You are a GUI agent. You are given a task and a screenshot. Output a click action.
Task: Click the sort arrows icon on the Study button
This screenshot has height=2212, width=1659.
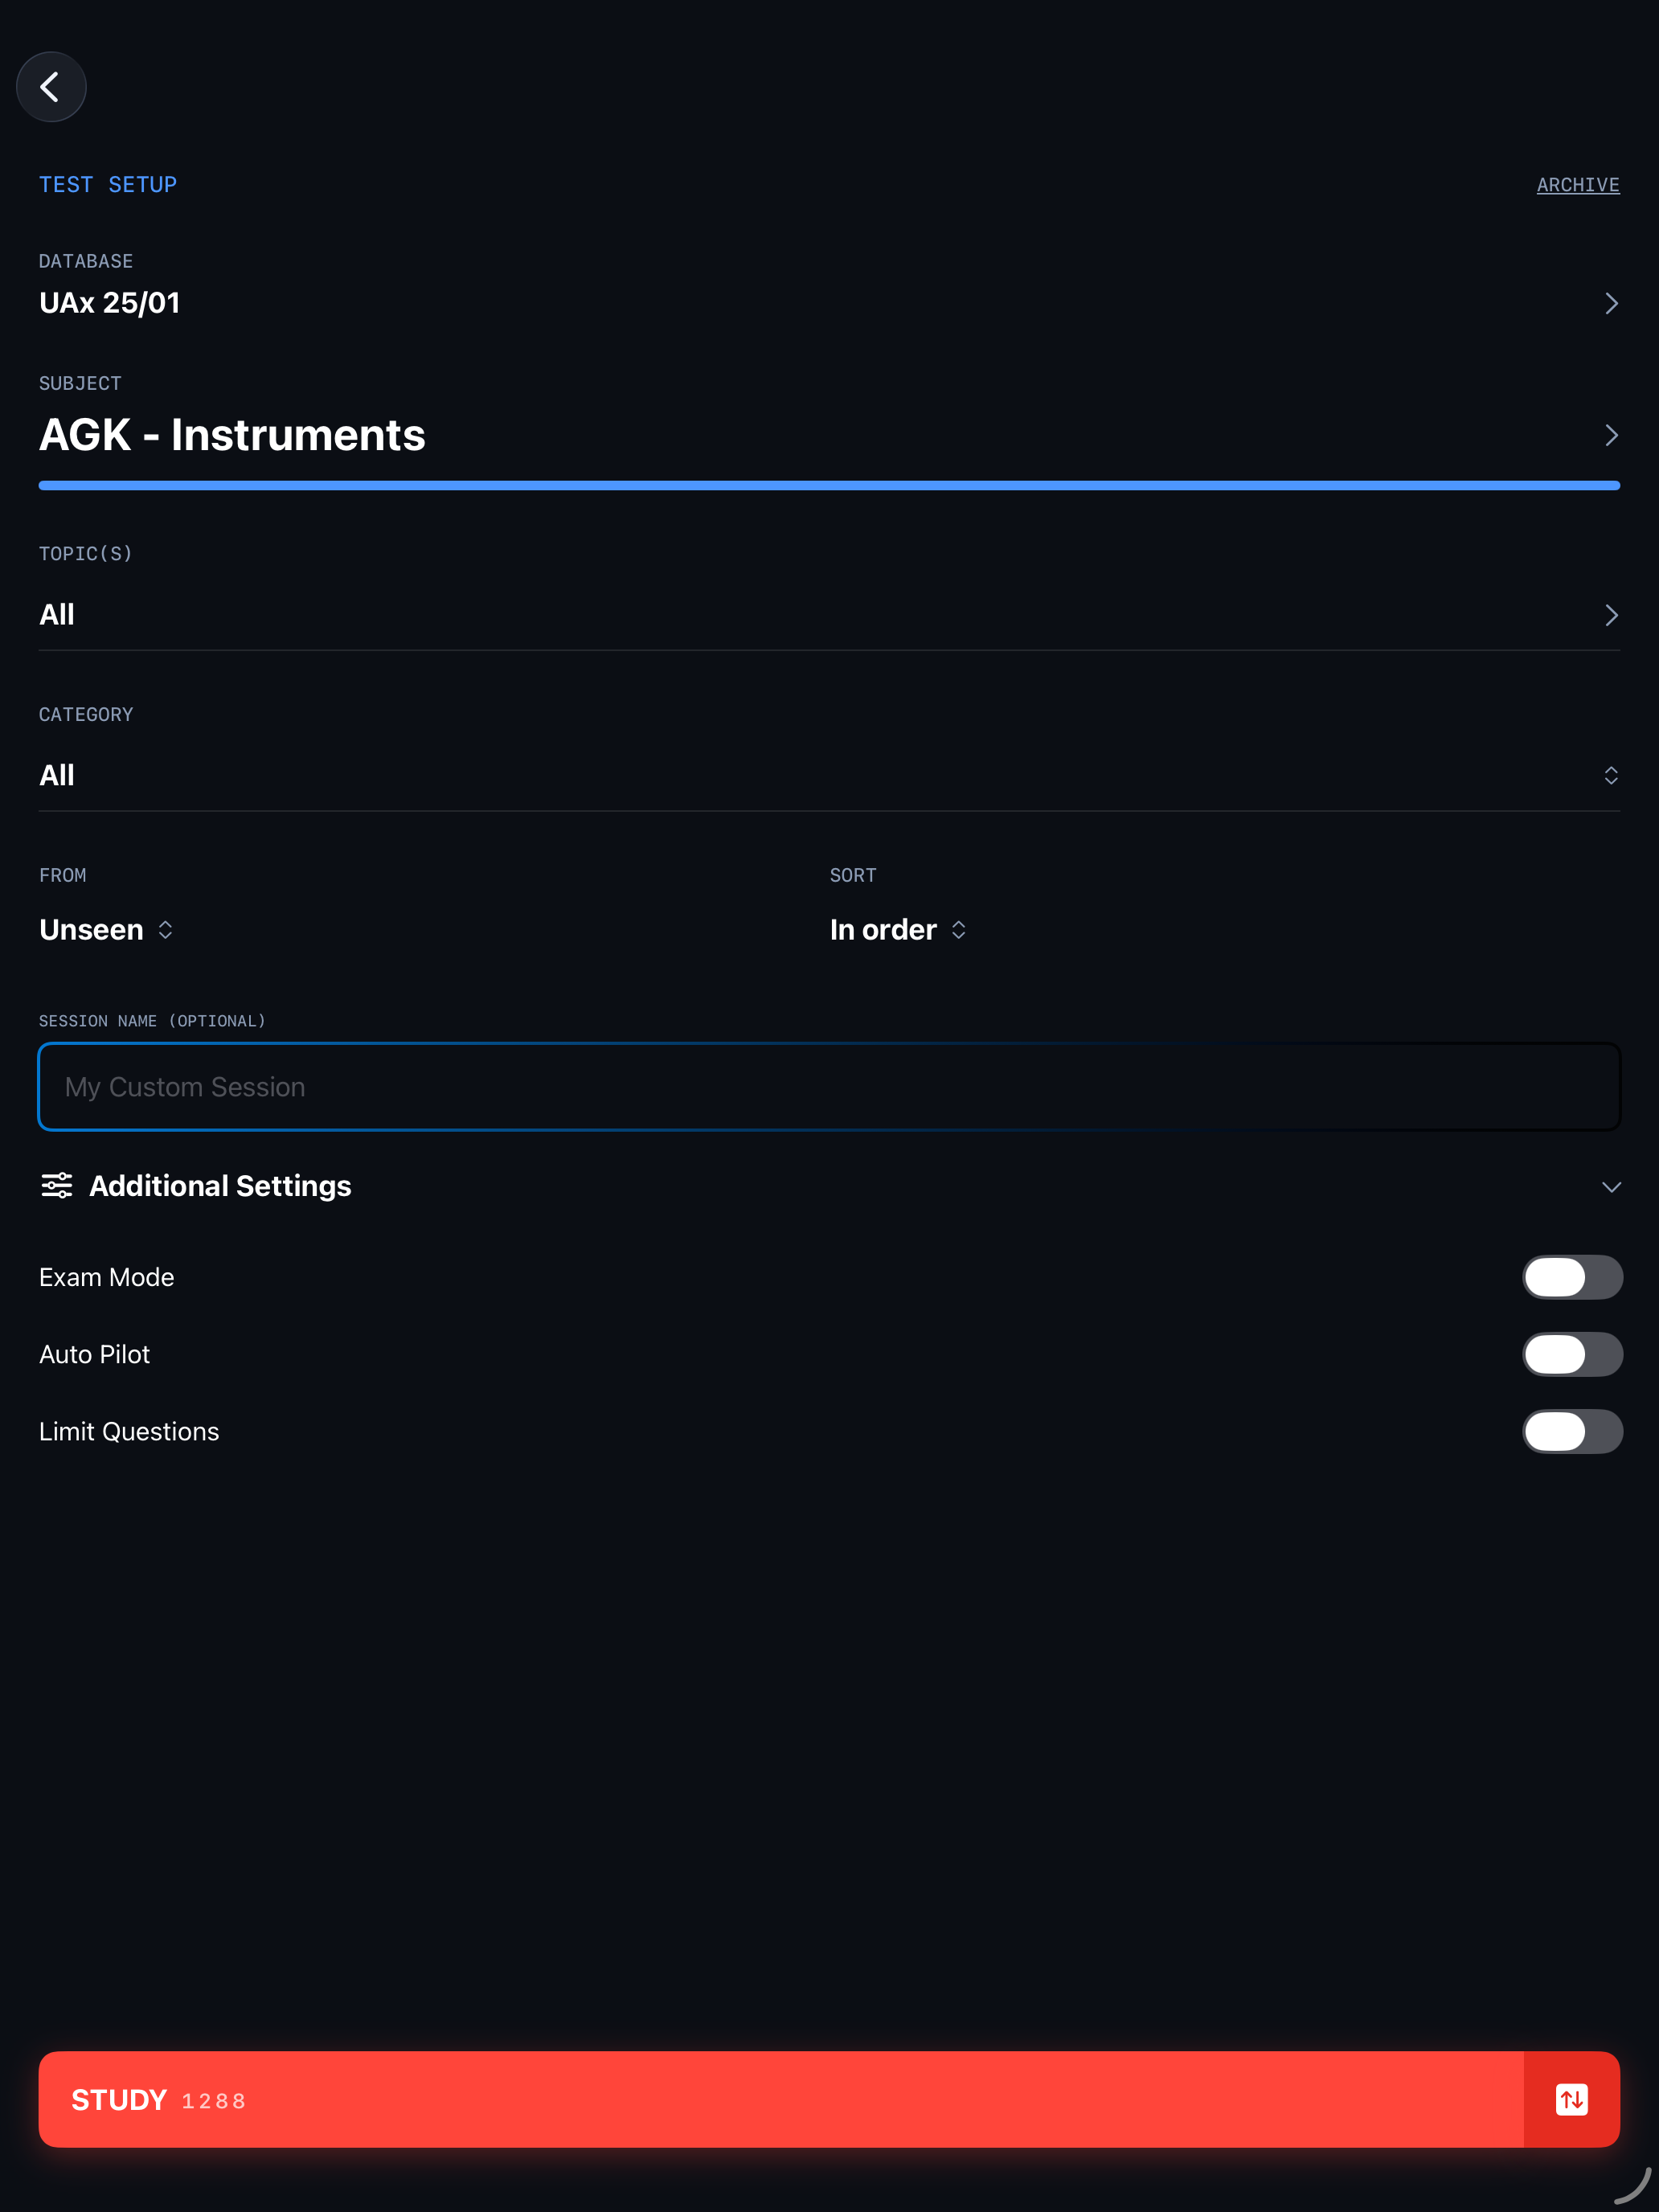click(1571, 2100)
